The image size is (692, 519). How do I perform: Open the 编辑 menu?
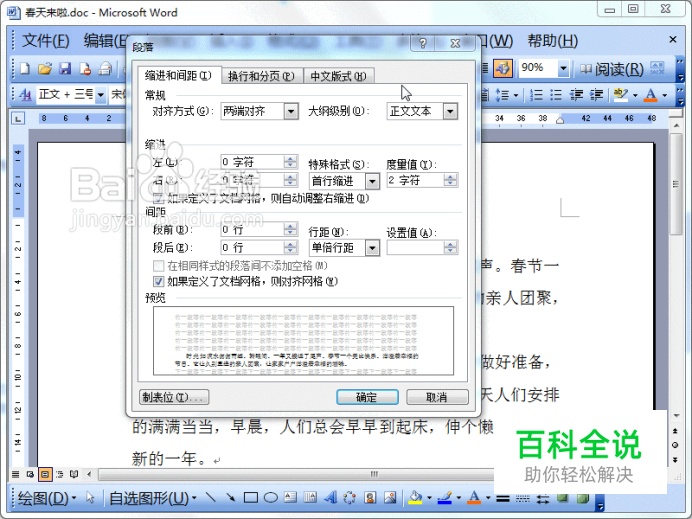click(105, 41)
